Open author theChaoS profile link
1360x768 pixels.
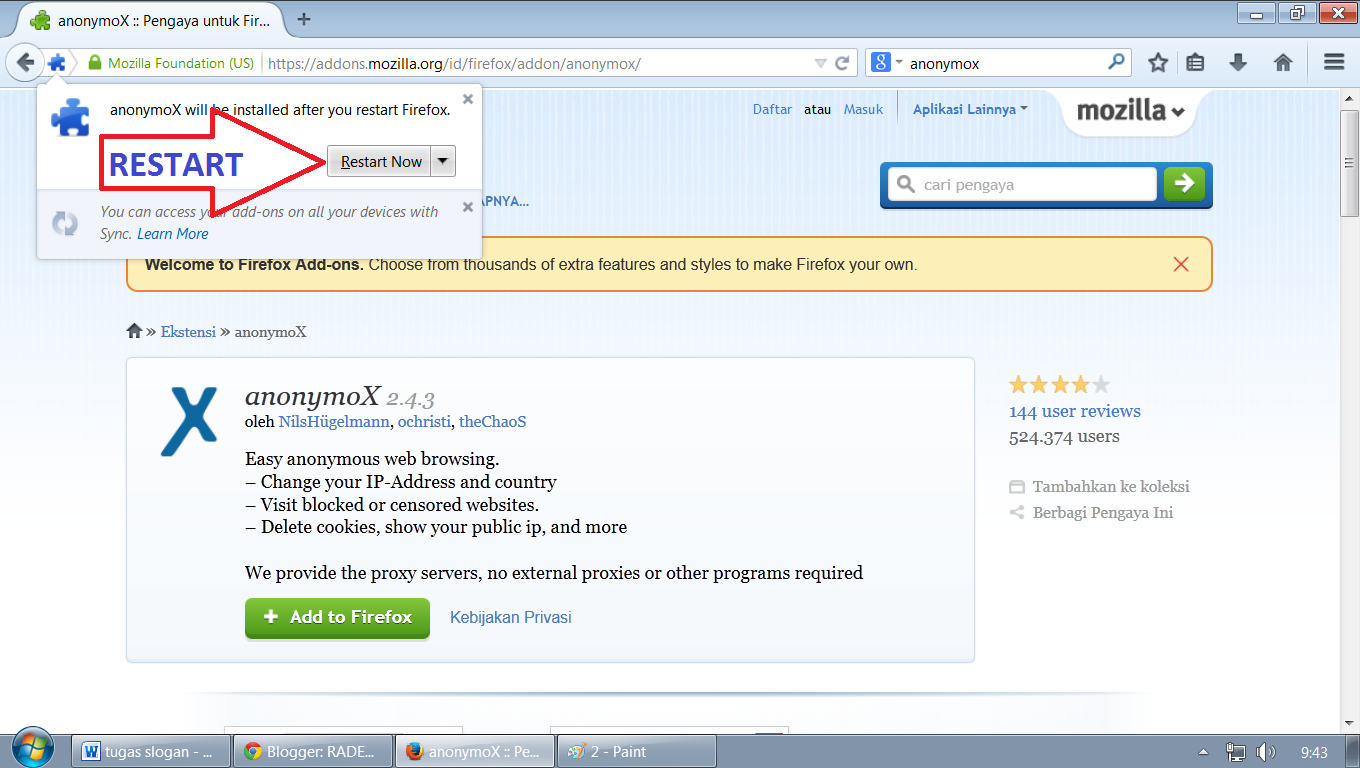[x=493, y=422]
